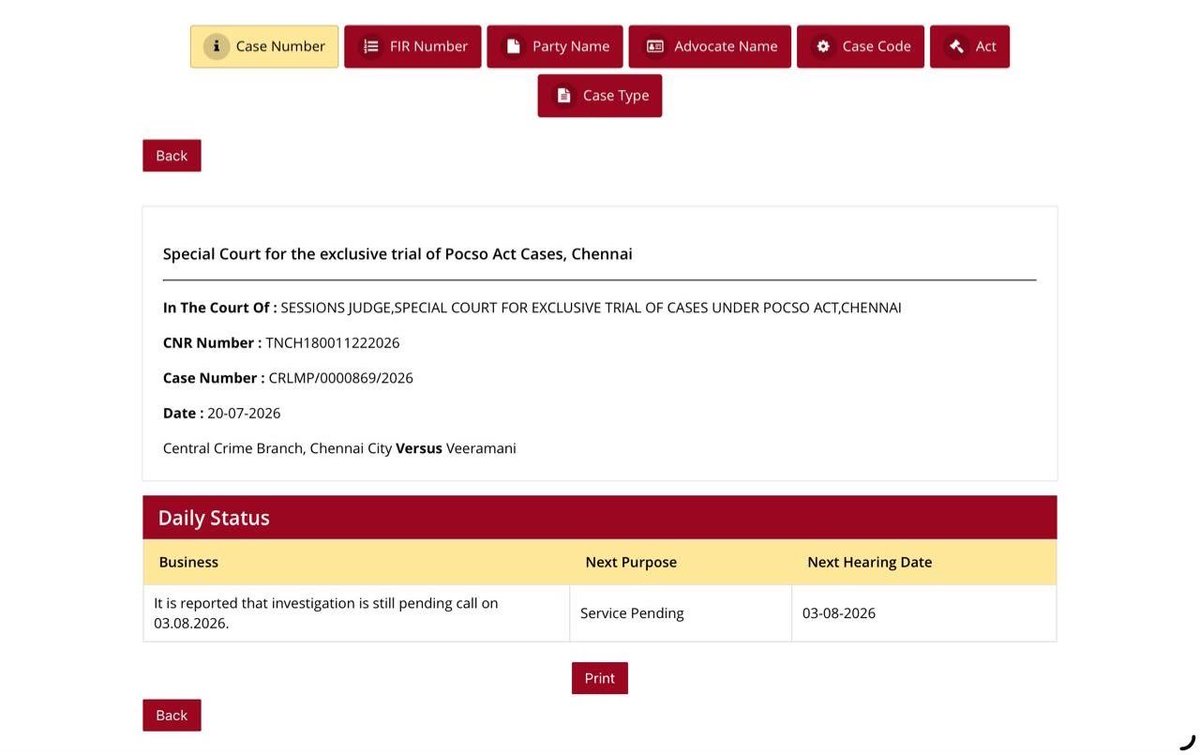Click the info icon in Case Number tab
1200x755 pixels.
click(x=216, y=46)
